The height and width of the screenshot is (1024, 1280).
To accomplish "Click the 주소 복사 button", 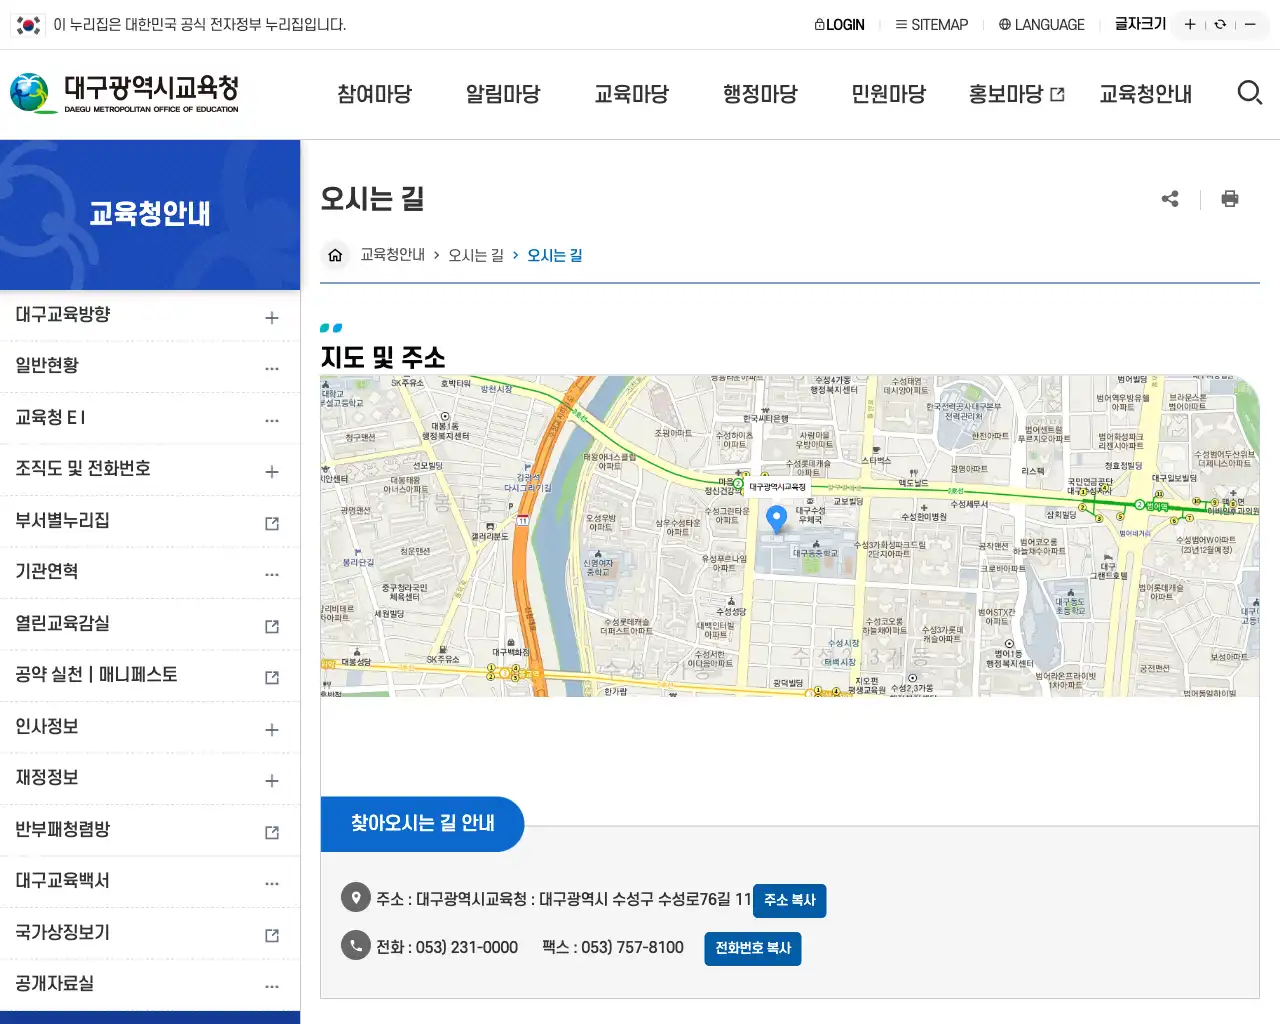I will click(x=789, y=900).
